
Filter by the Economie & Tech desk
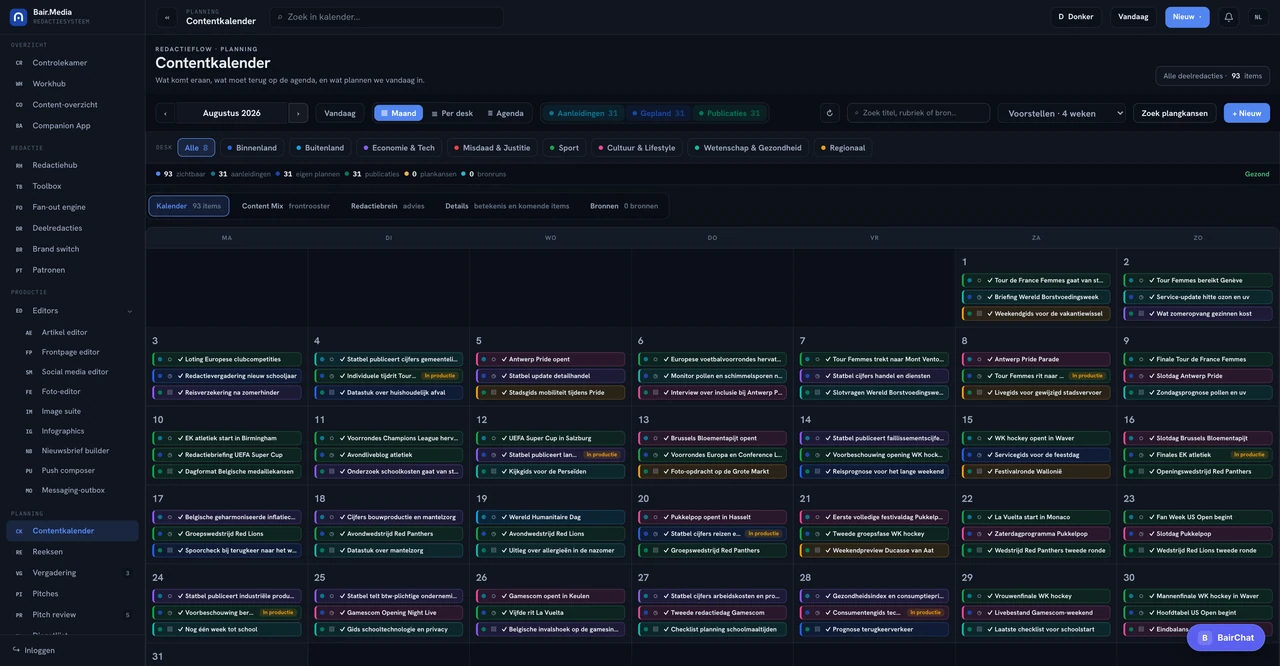[x=399, y=148]
